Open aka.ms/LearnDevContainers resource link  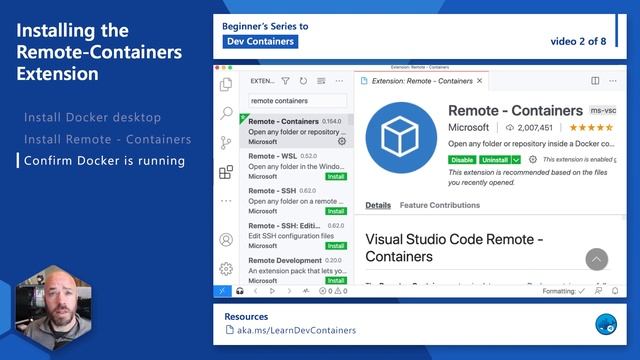point(296,330)
